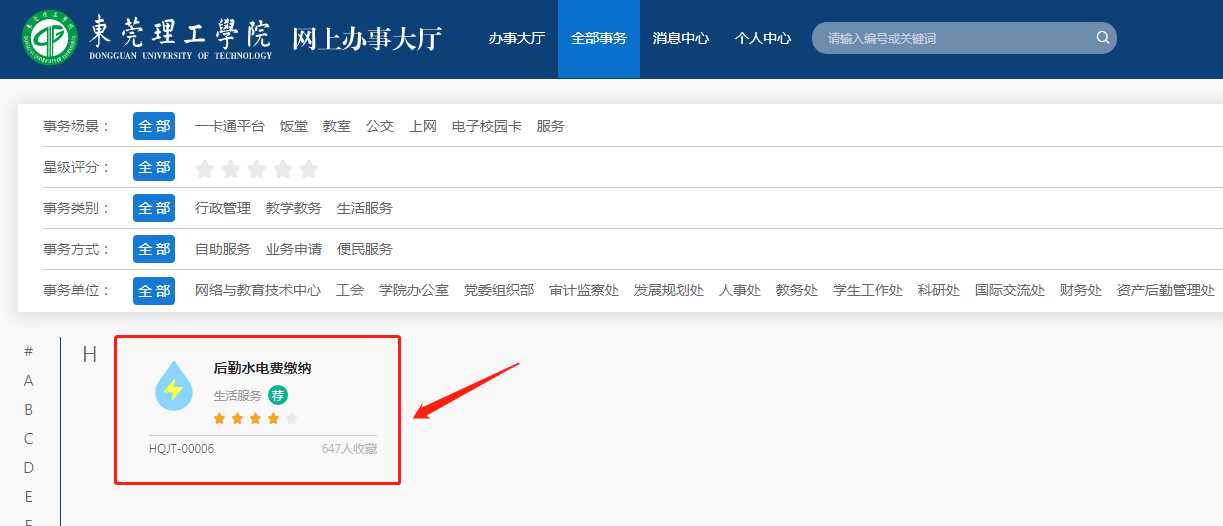Select 全部 filter in 事务场景 row

click(x=154, y=126)
